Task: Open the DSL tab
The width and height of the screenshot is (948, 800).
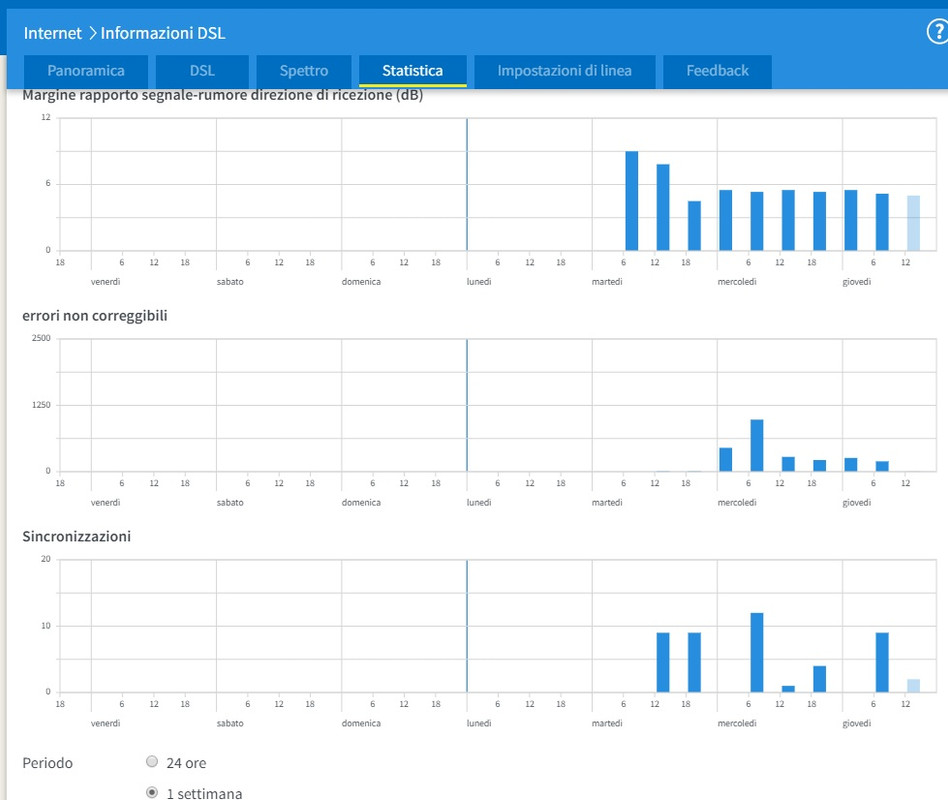Action: [x=202, y=71]
